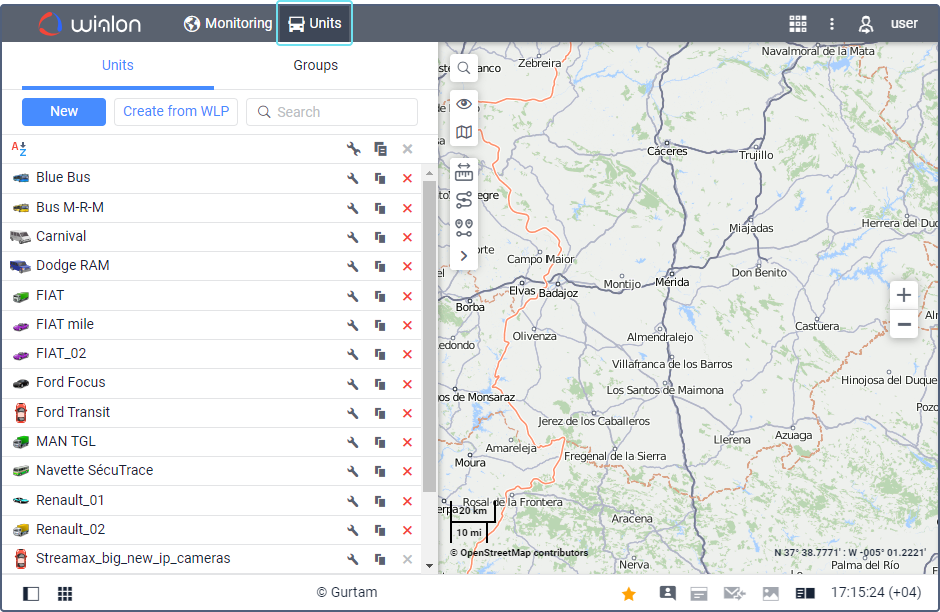Toggle the split view icon near clock

[x=805, y=593]
